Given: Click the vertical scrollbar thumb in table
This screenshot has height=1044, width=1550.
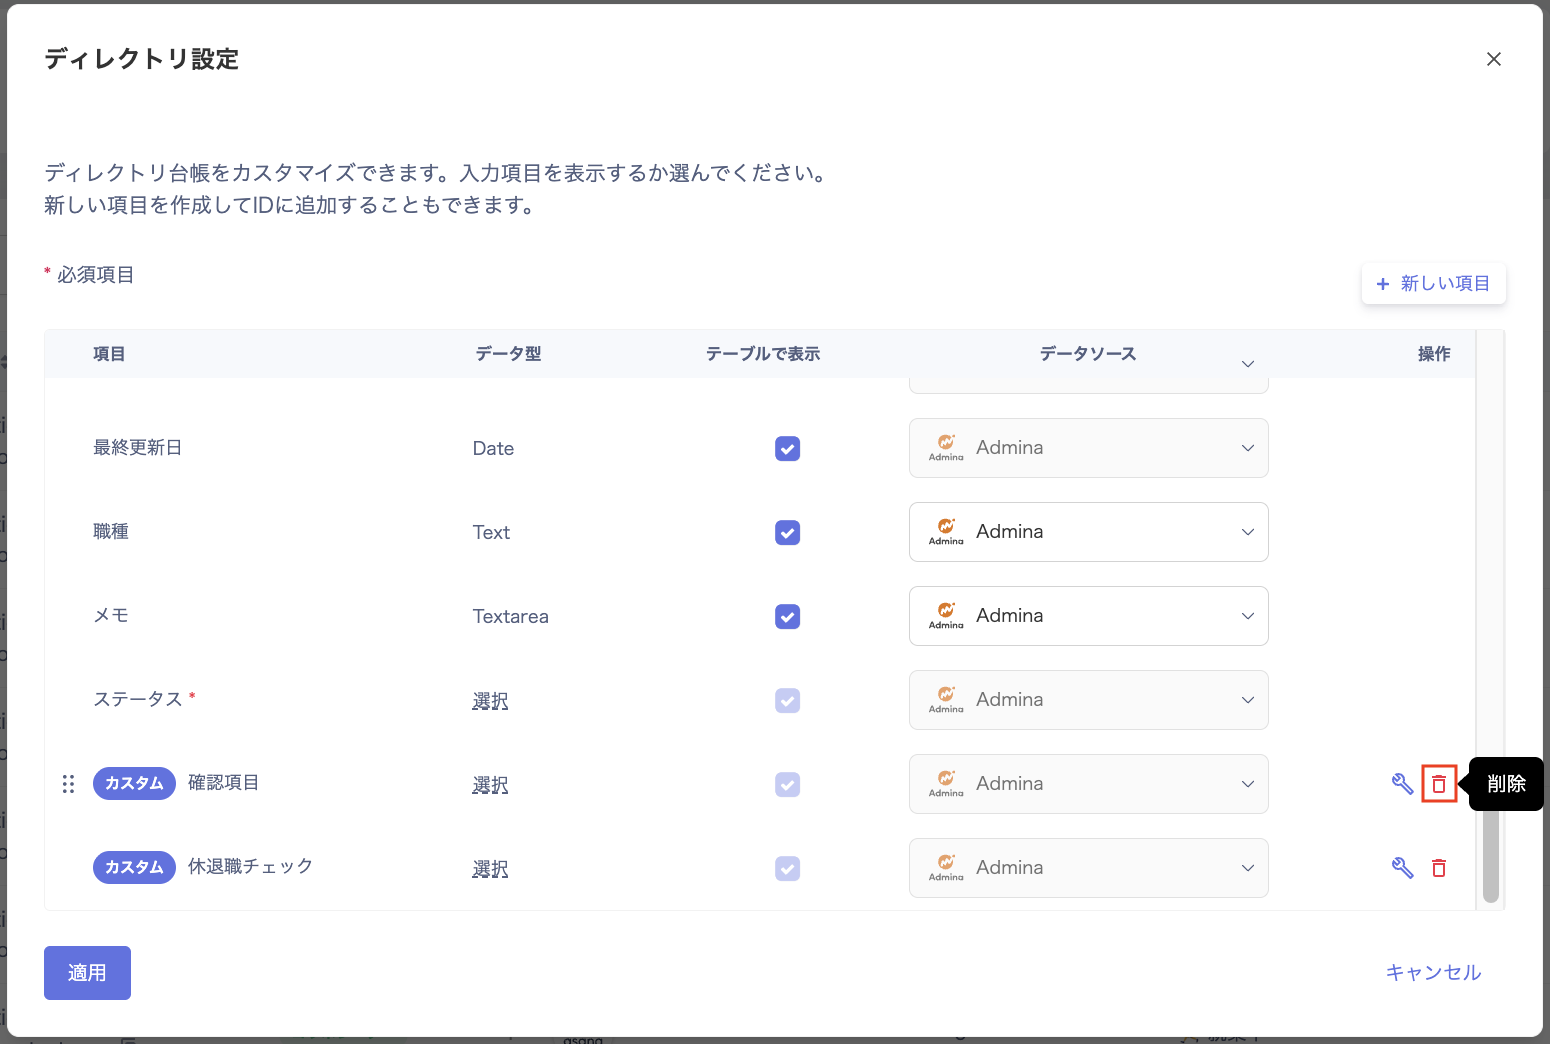Looking at the screenshot, I should pyautogui.click(x=1490, y=855).
